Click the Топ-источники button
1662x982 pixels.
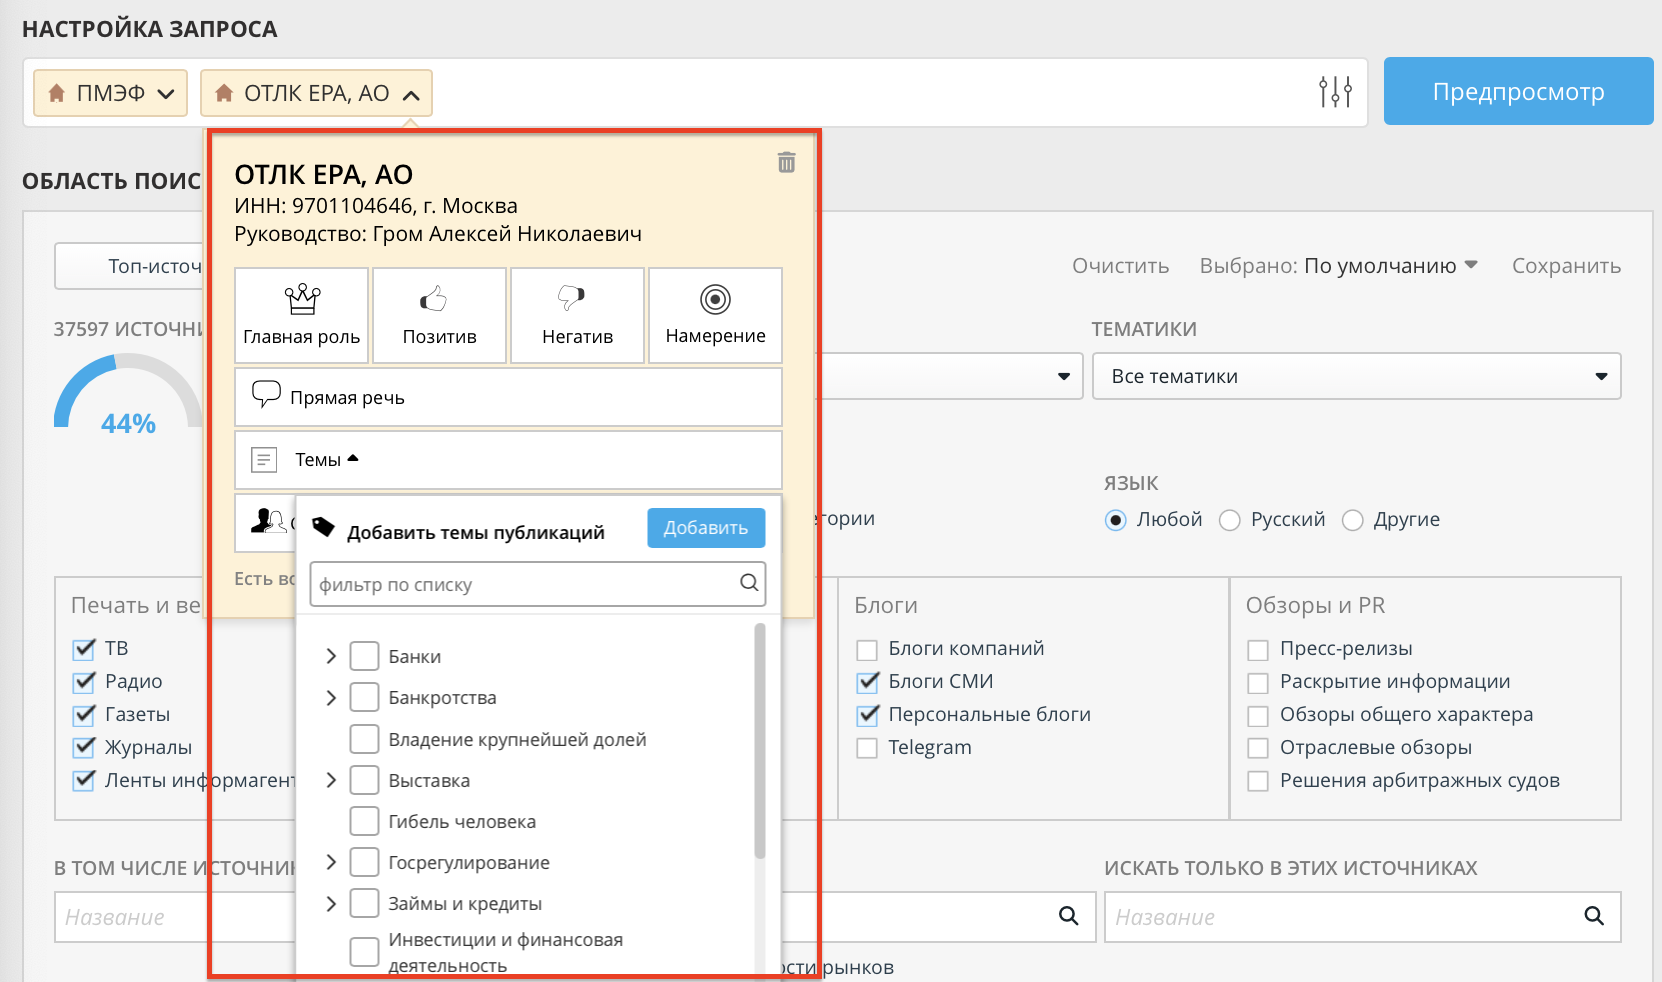pos(130,266)
